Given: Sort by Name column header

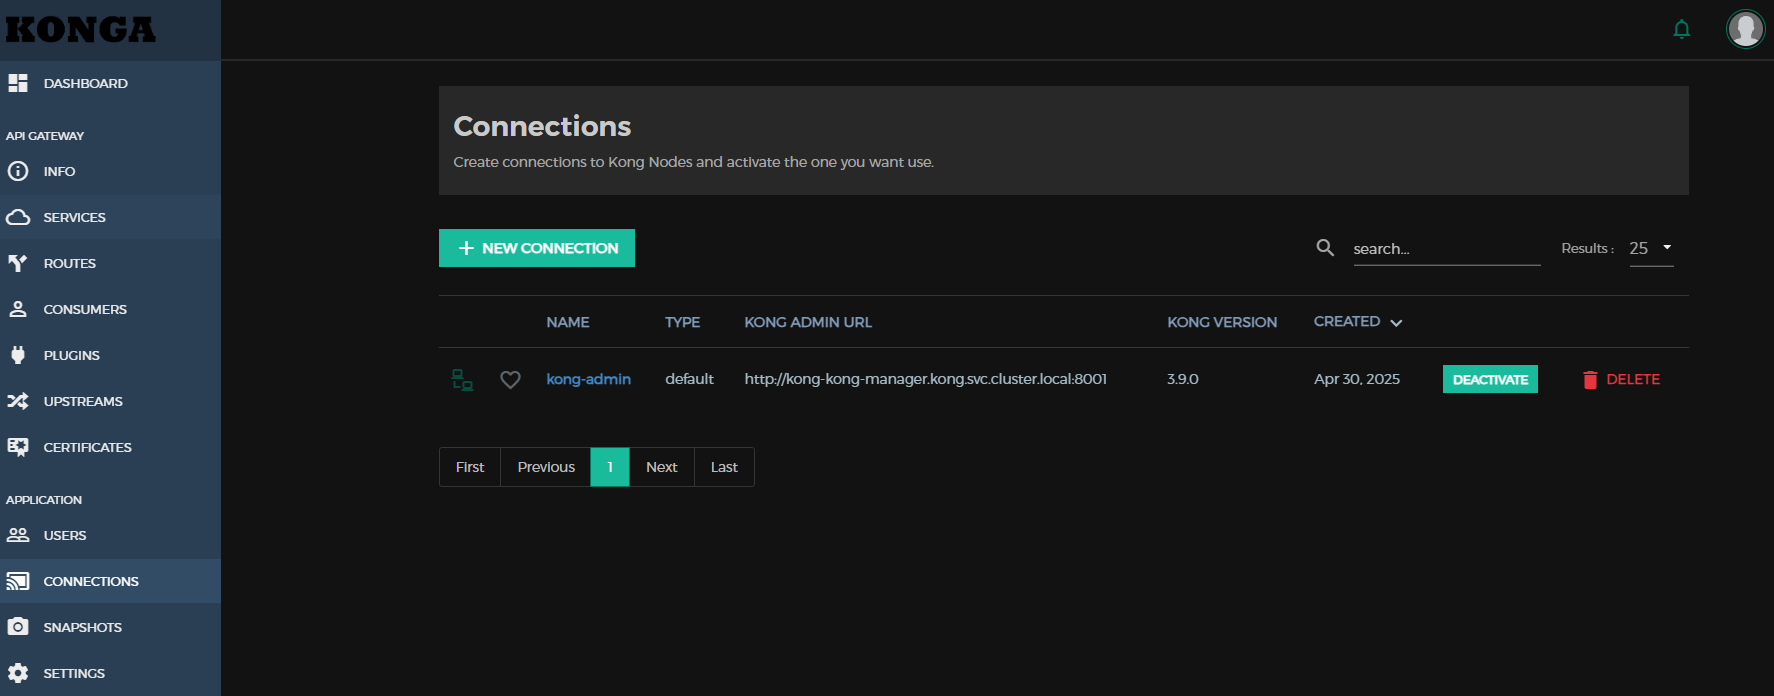Looking at the screenshot, I should pyautogui.click(x=568, y=322).
